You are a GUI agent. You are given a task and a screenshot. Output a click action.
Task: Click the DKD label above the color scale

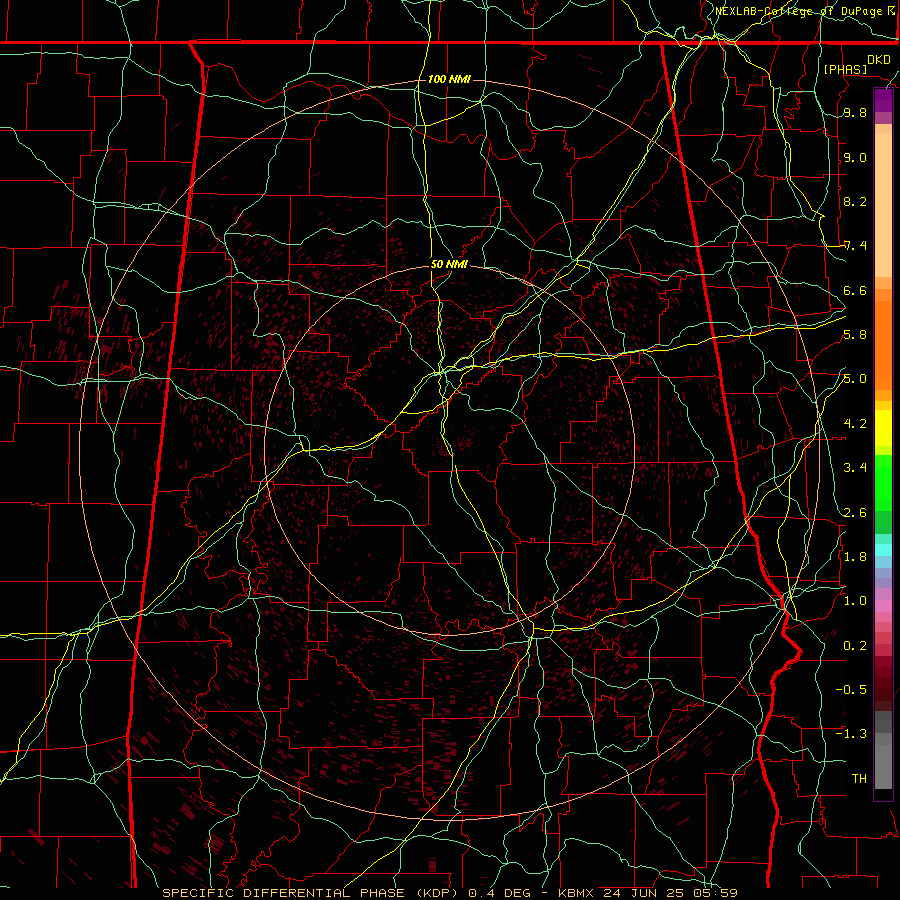pyautogui.click(x=878, y=60)
